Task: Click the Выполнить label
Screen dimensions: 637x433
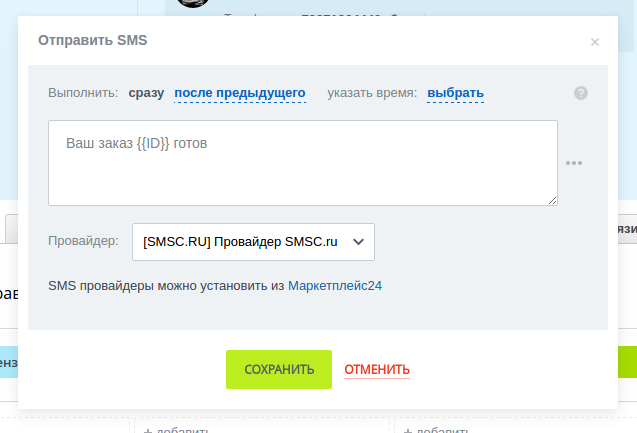Action: click(x=83, y=93)
